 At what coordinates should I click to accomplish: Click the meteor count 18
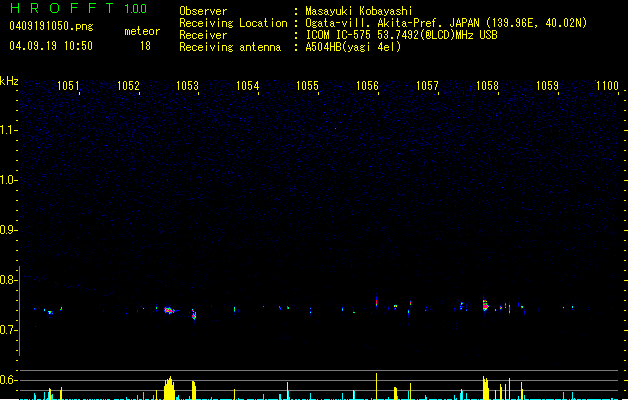(x=145, y=46)
